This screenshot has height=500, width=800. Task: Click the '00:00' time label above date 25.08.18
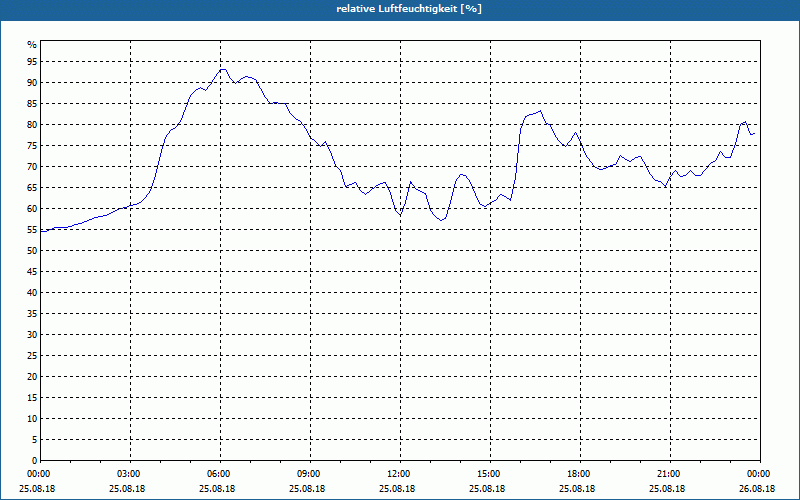[37, 474]
